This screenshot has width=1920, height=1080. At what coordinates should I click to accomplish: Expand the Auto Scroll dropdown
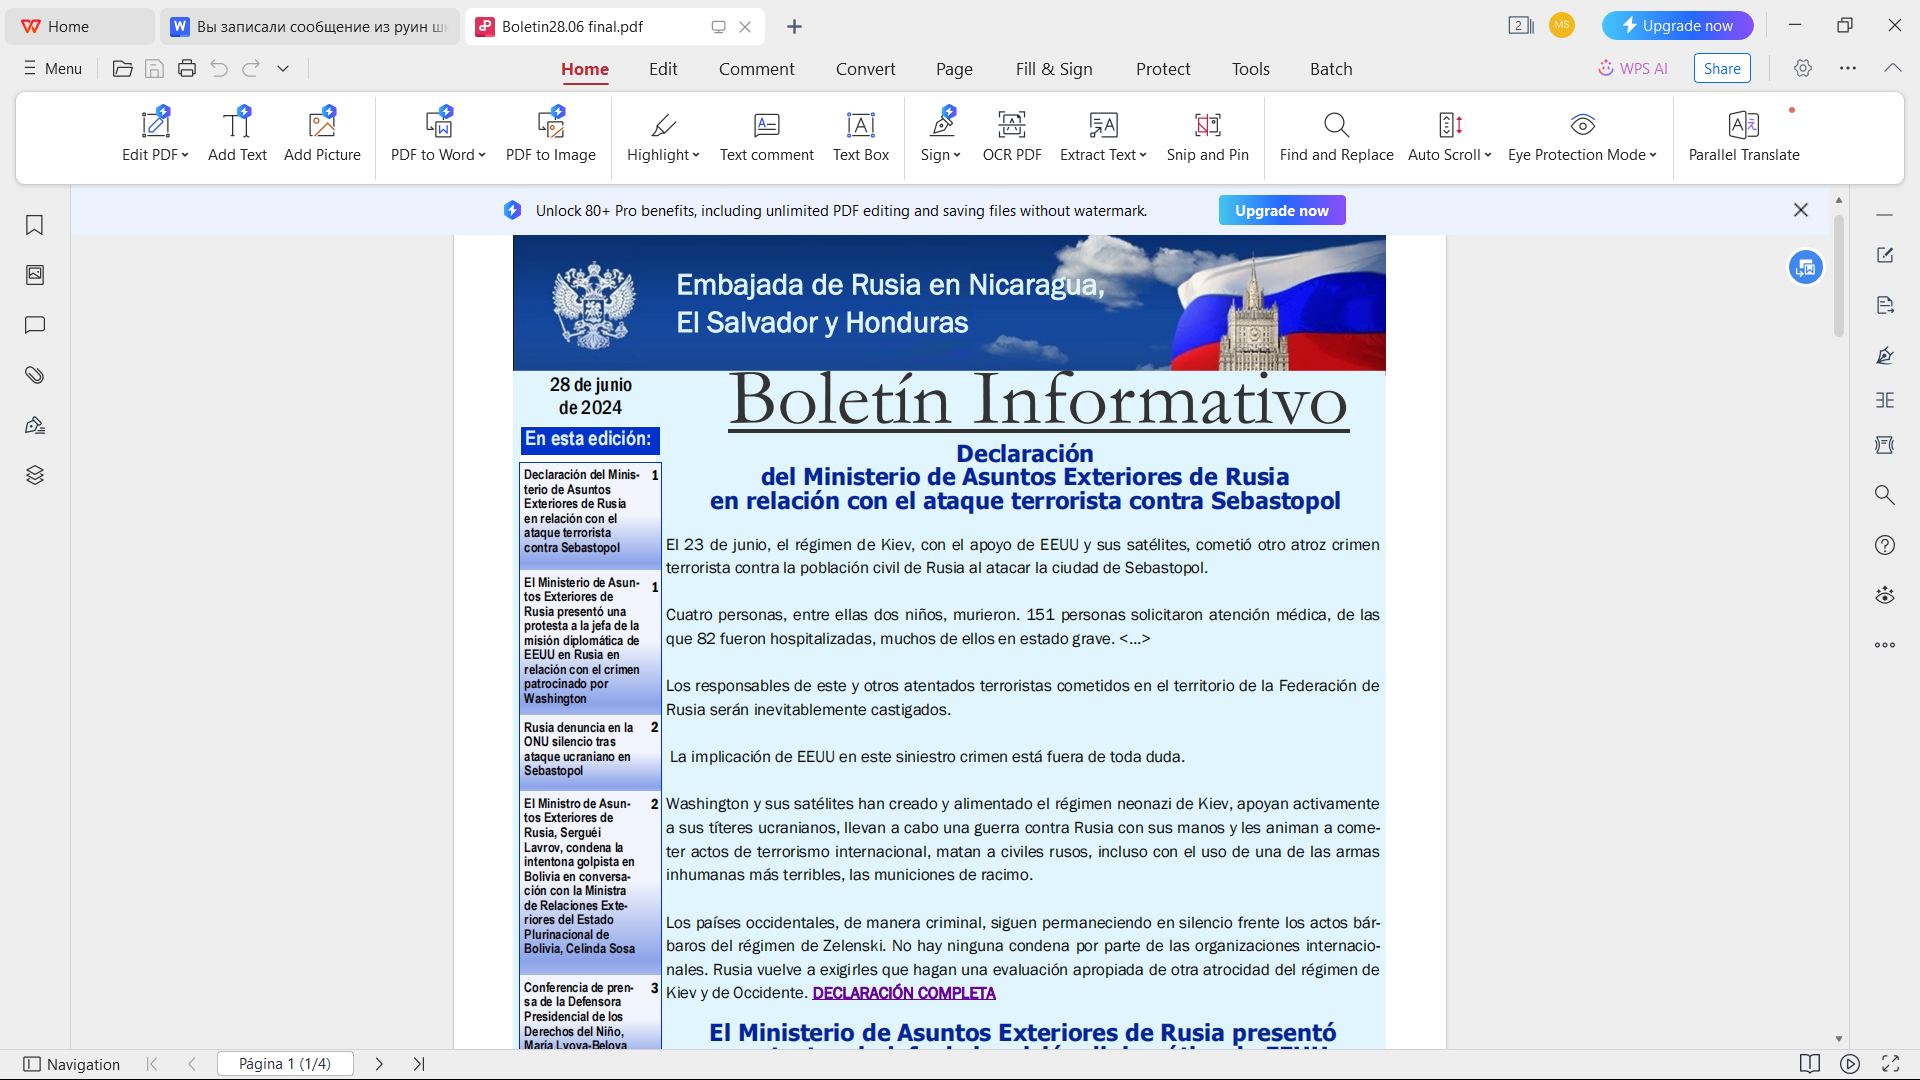(1488, 155)
